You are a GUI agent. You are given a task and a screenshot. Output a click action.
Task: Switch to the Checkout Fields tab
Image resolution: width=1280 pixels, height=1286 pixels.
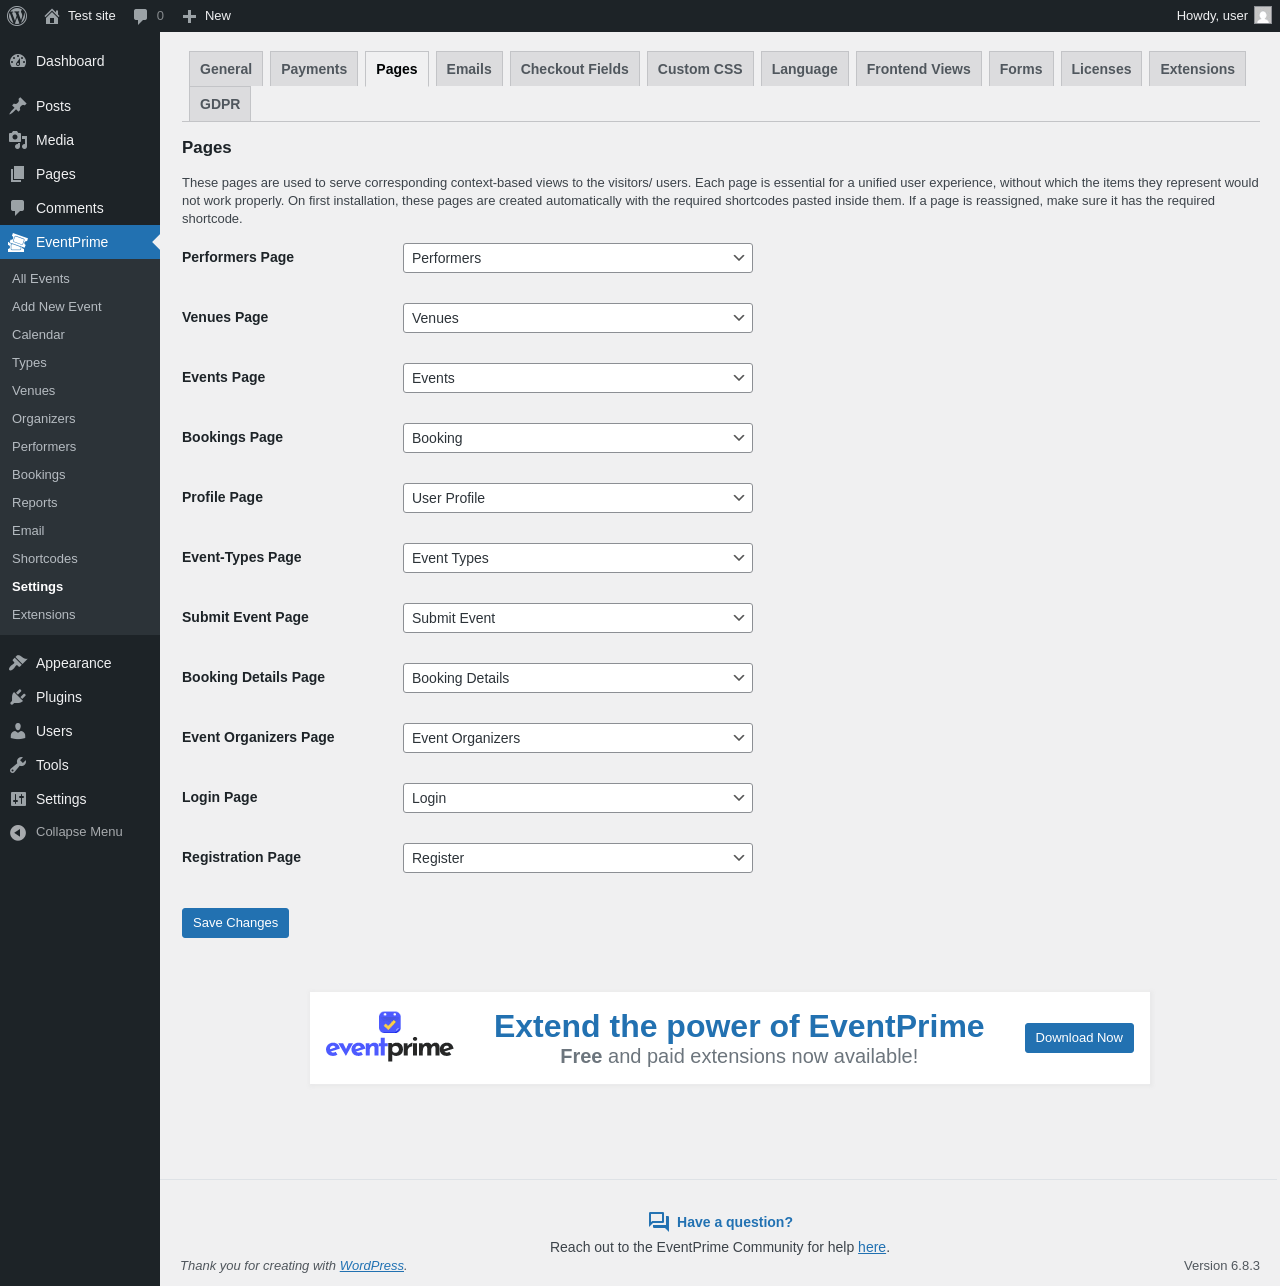[x=575, y=69]
